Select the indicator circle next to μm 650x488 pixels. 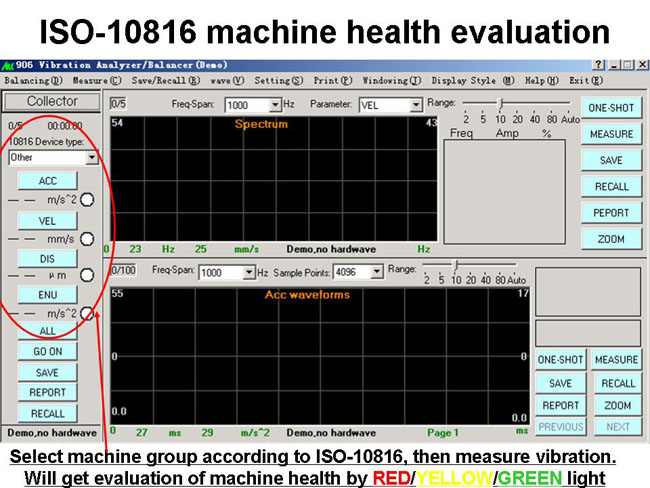pyautogui.click(x=87, y=275)
